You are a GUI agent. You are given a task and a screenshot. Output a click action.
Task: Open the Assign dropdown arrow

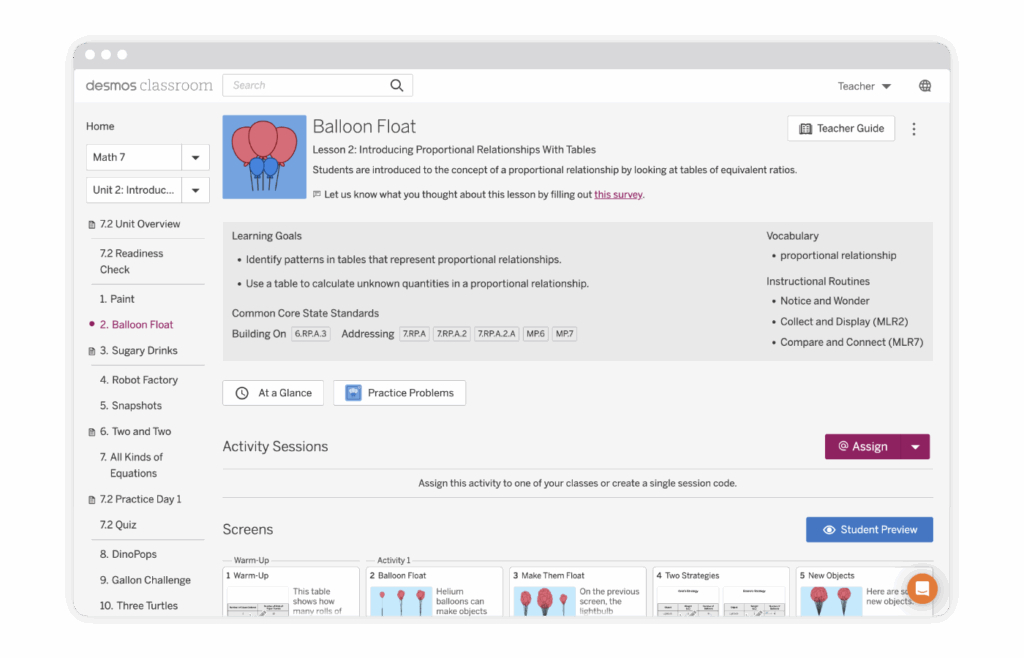[916, 446]
